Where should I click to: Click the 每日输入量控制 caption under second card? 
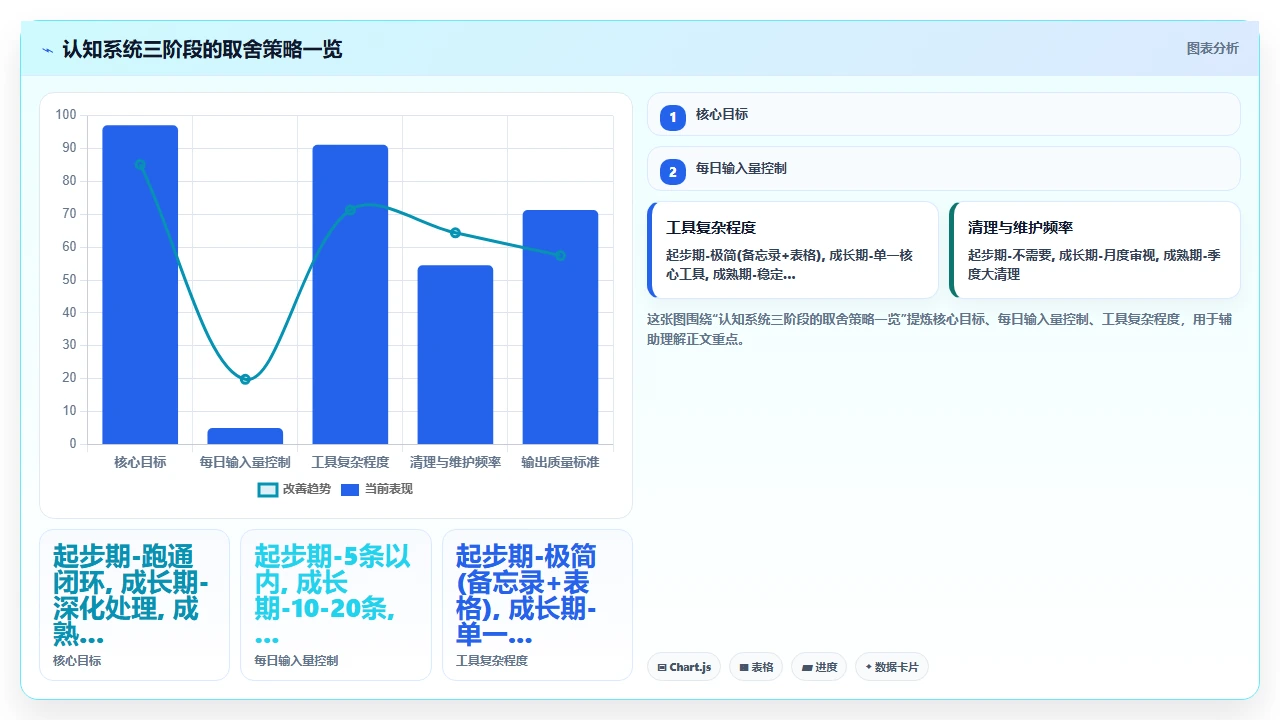296,661
